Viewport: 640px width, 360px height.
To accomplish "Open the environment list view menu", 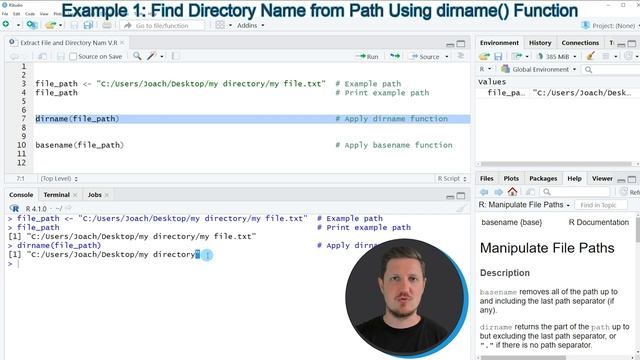I will 610,56.
